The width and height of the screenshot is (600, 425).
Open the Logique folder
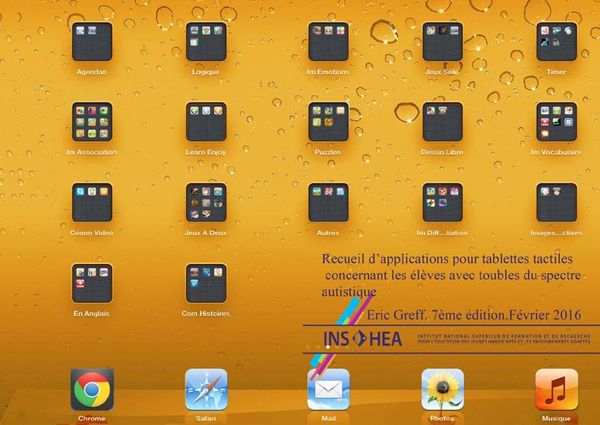coord(206,42)
